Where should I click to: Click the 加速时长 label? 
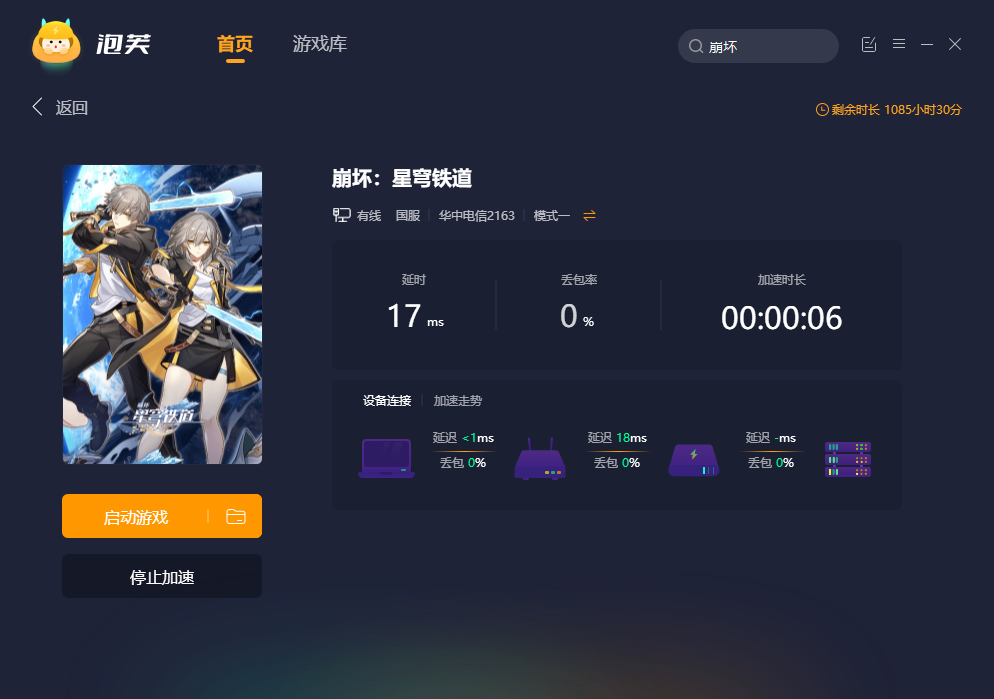coord(781,279)
